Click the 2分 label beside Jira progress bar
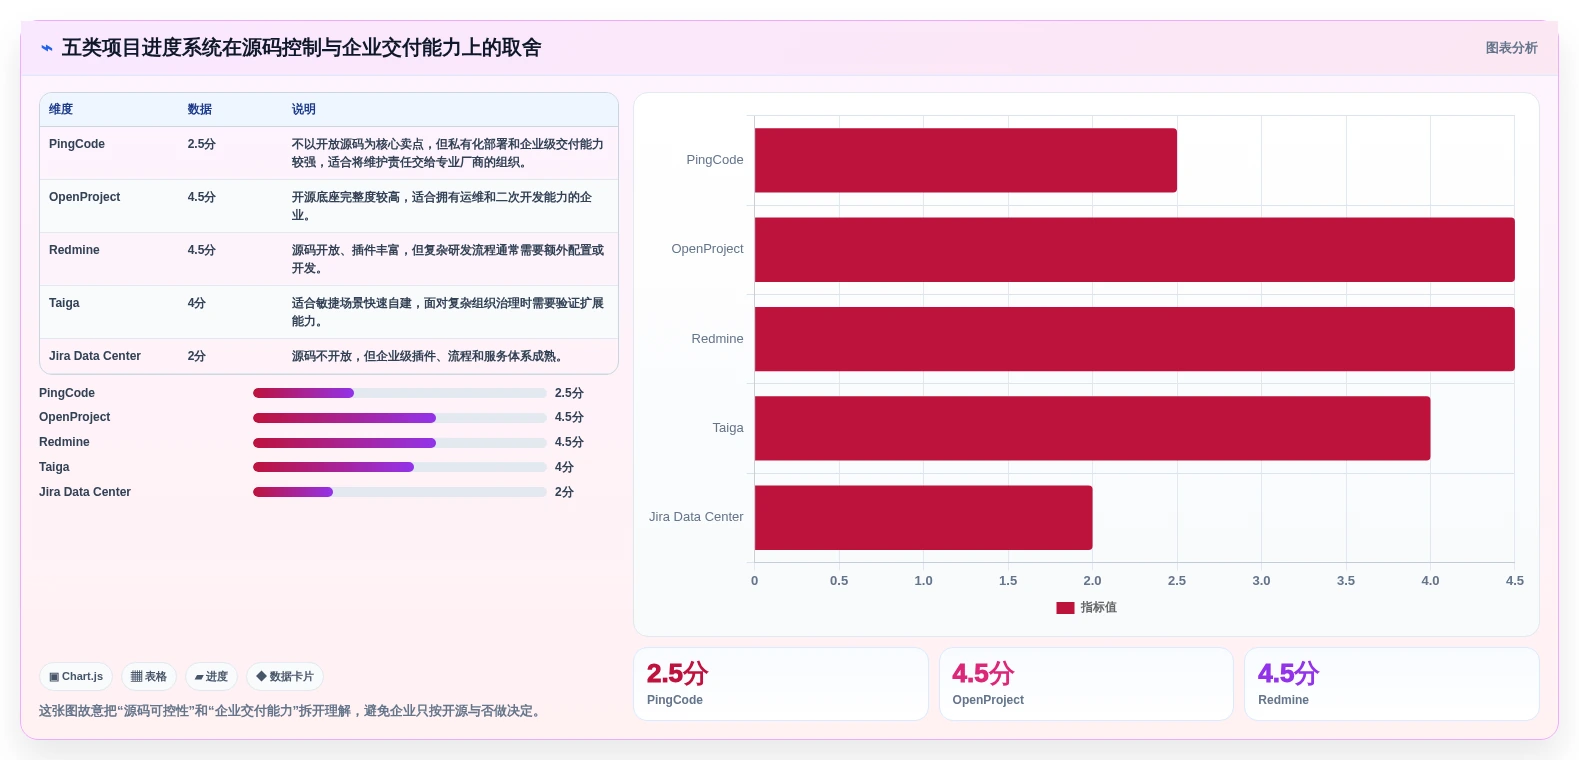The height and width of the screenshot is (760, 1579). pos(564,492)
